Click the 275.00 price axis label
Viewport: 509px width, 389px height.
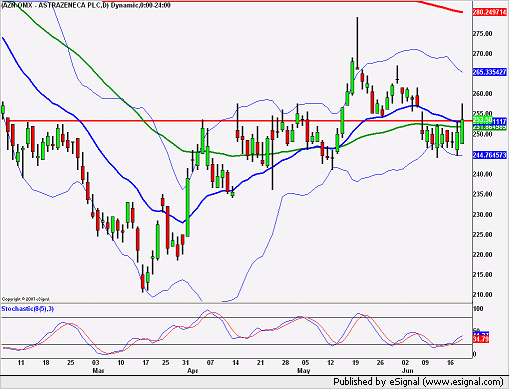click(x=482, y=34)
